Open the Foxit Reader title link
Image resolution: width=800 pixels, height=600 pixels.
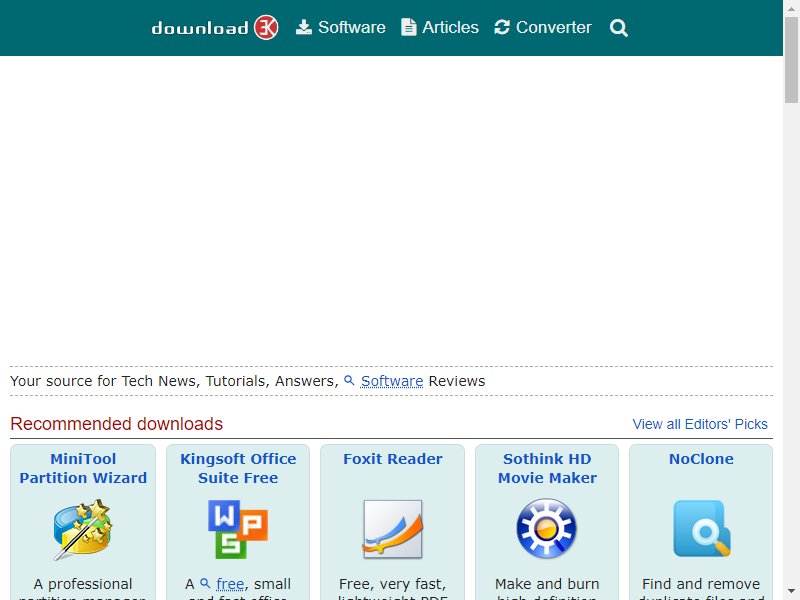click(x=393, y=459)
